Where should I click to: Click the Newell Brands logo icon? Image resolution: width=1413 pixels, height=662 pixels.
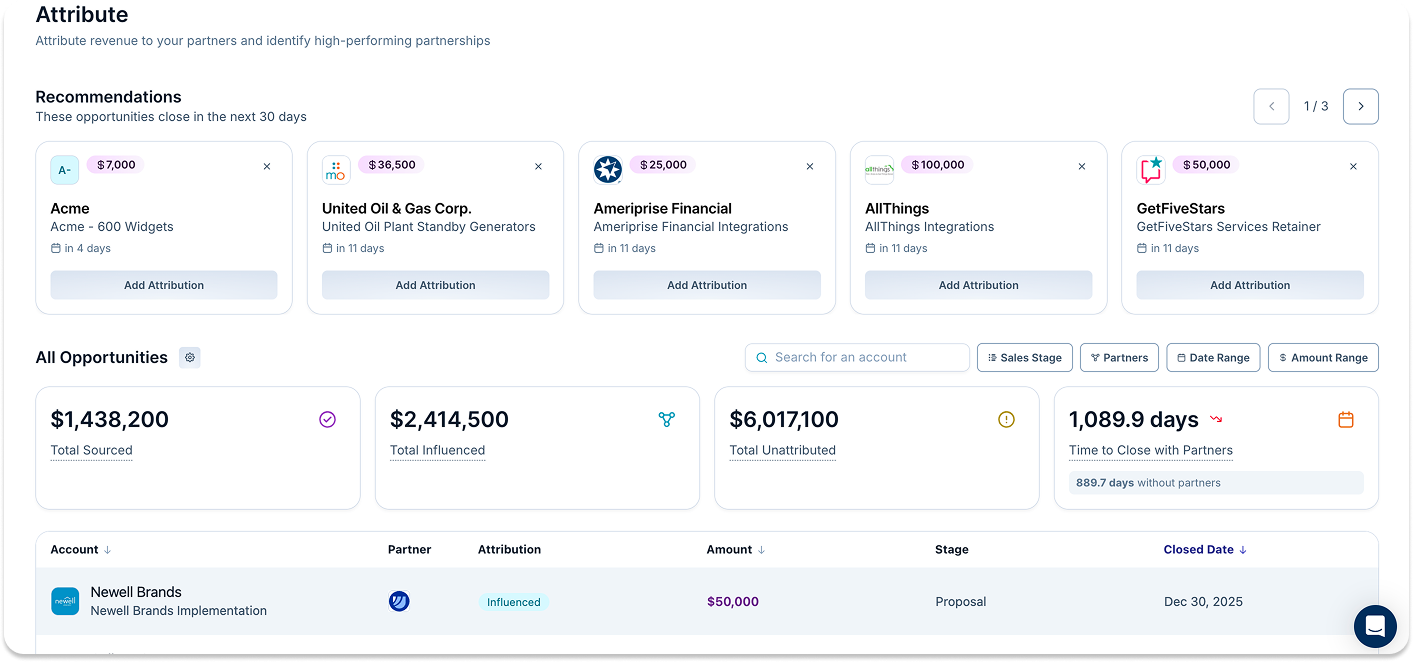tap(65, 601)
